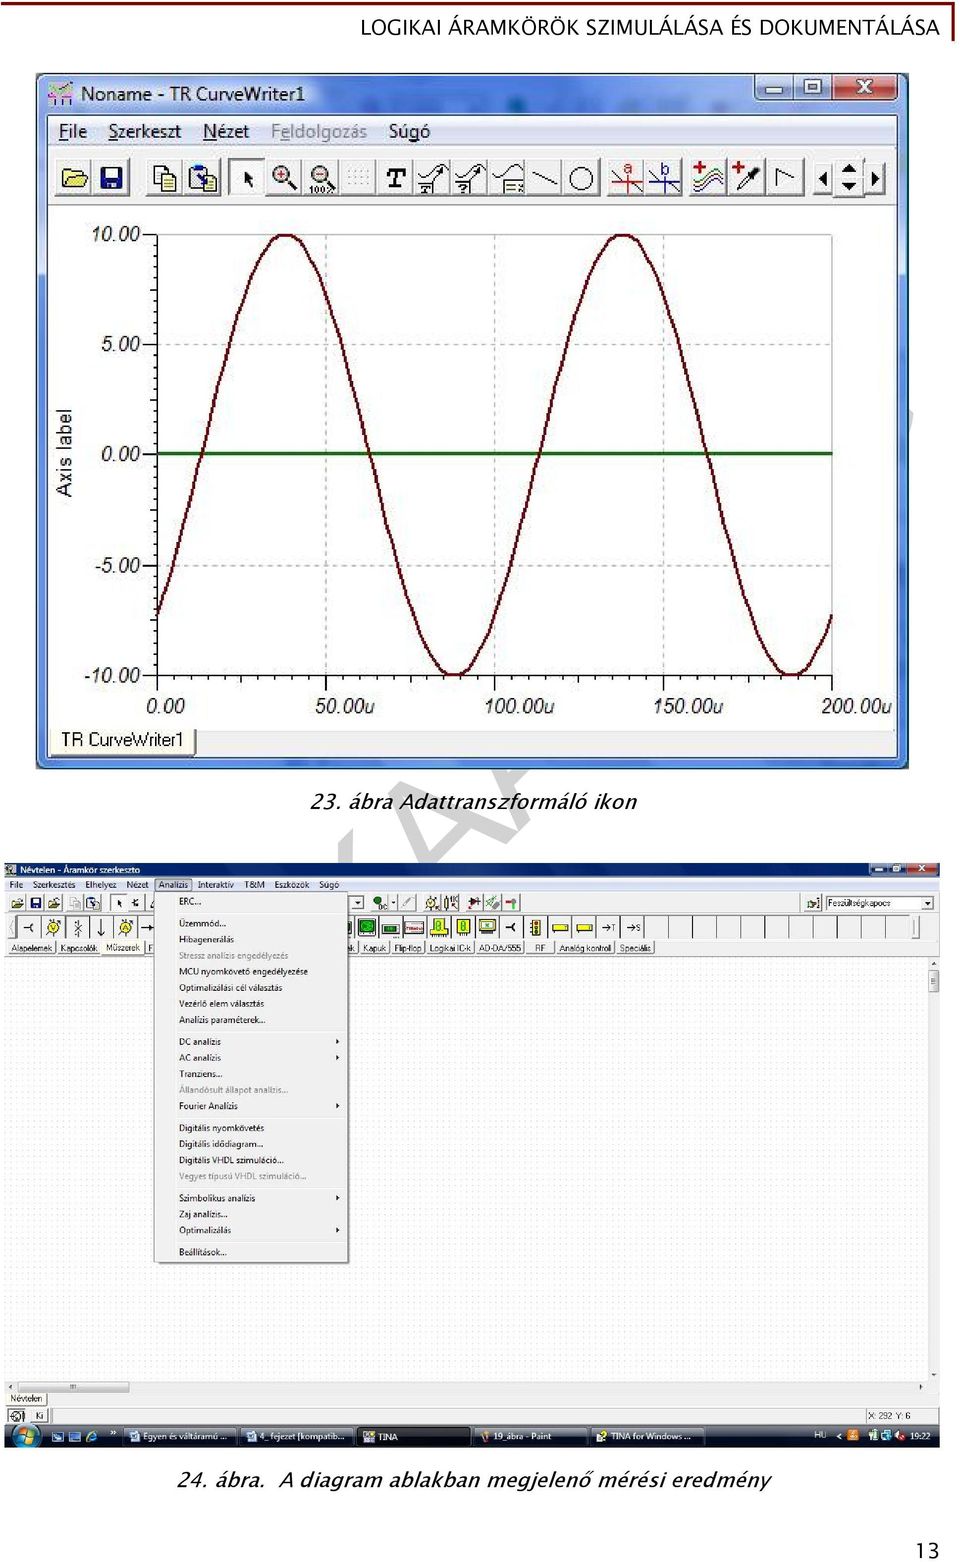Click the traffic light component icon

pos(535,927)
